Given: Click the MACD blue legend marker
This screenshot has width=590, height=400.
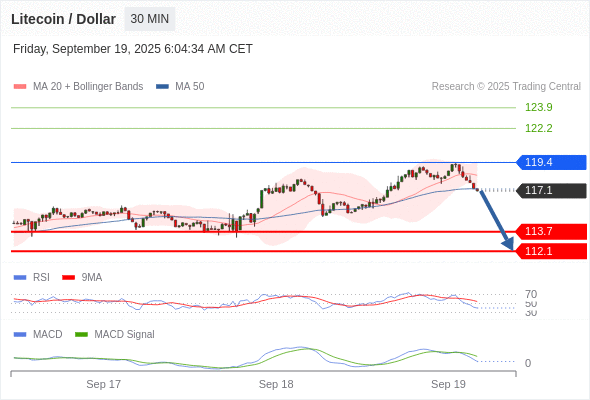Looking at the screenshot, I should coord(20,334).
